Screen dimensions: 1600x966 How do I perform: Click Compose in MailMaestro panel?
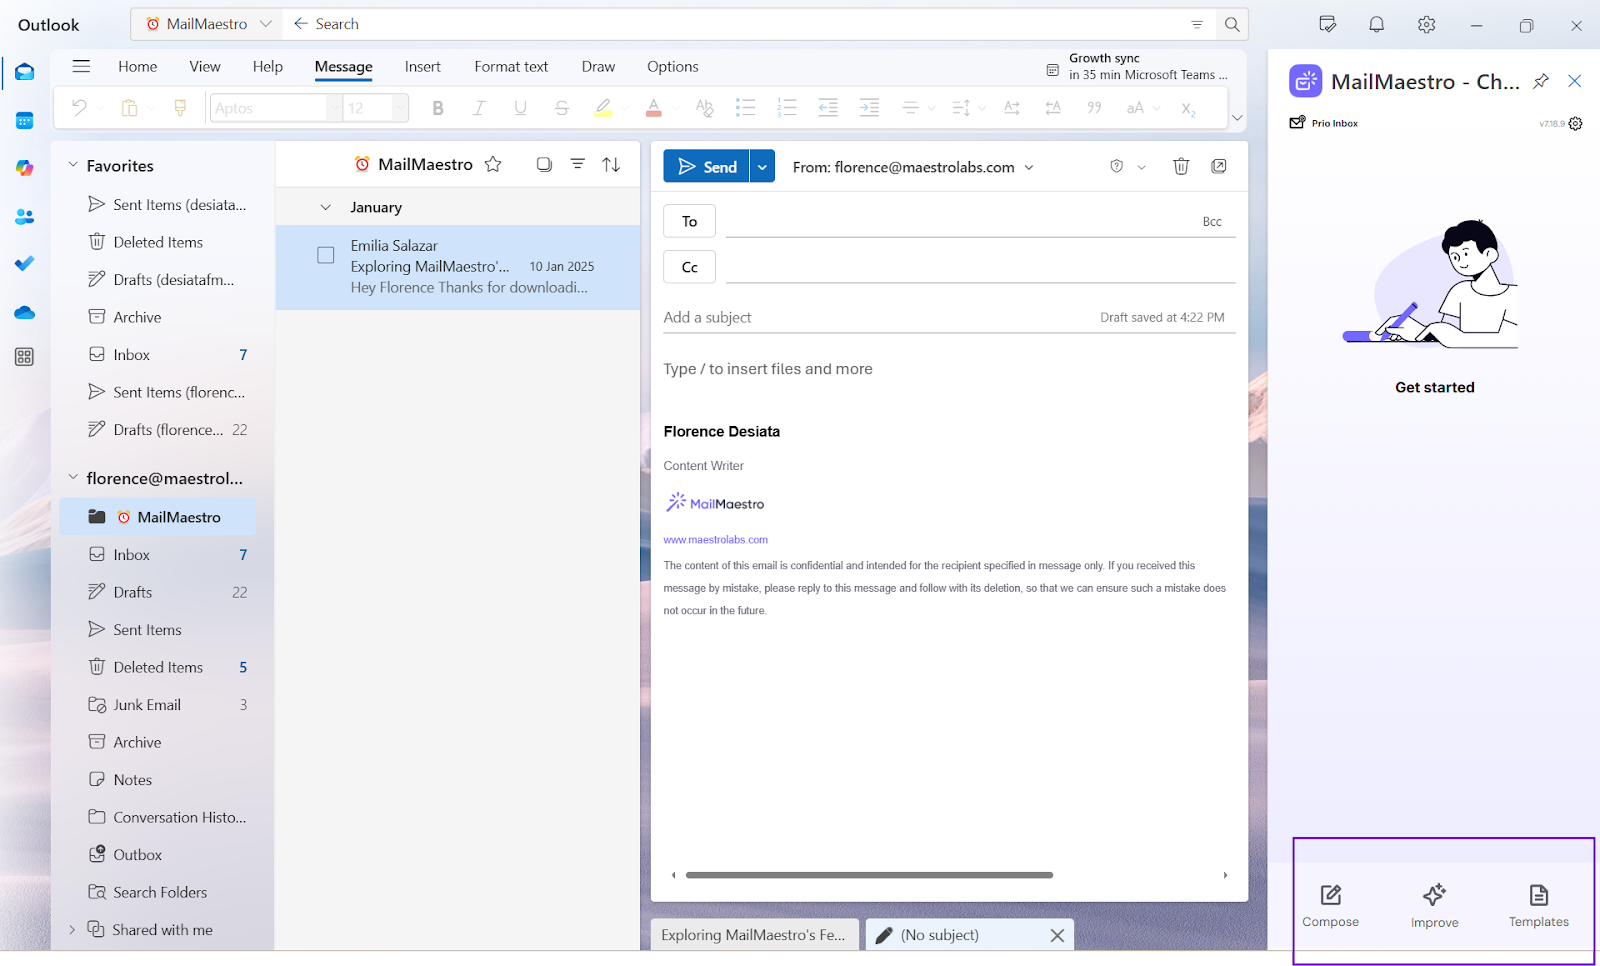1330,906
